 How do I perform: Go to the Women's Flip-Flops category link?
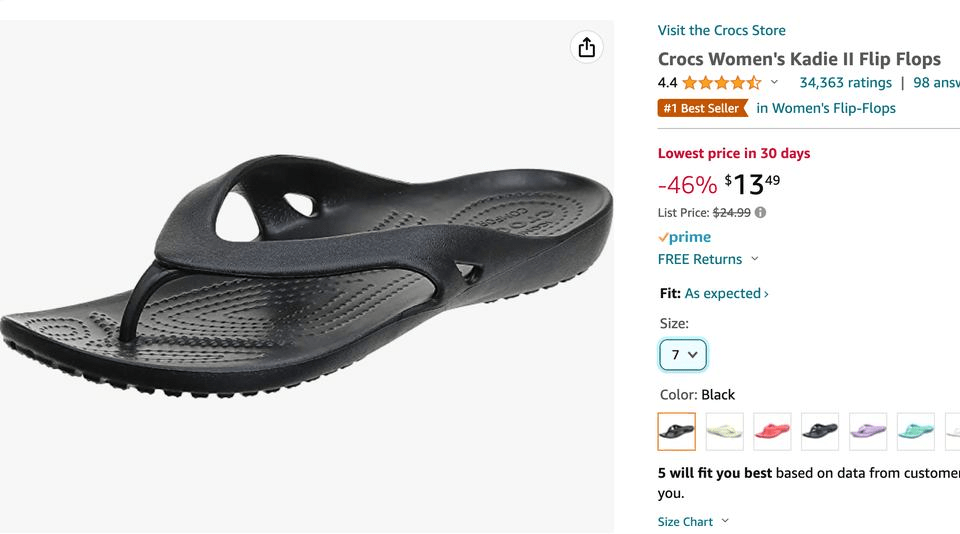[x=825, y=108]
